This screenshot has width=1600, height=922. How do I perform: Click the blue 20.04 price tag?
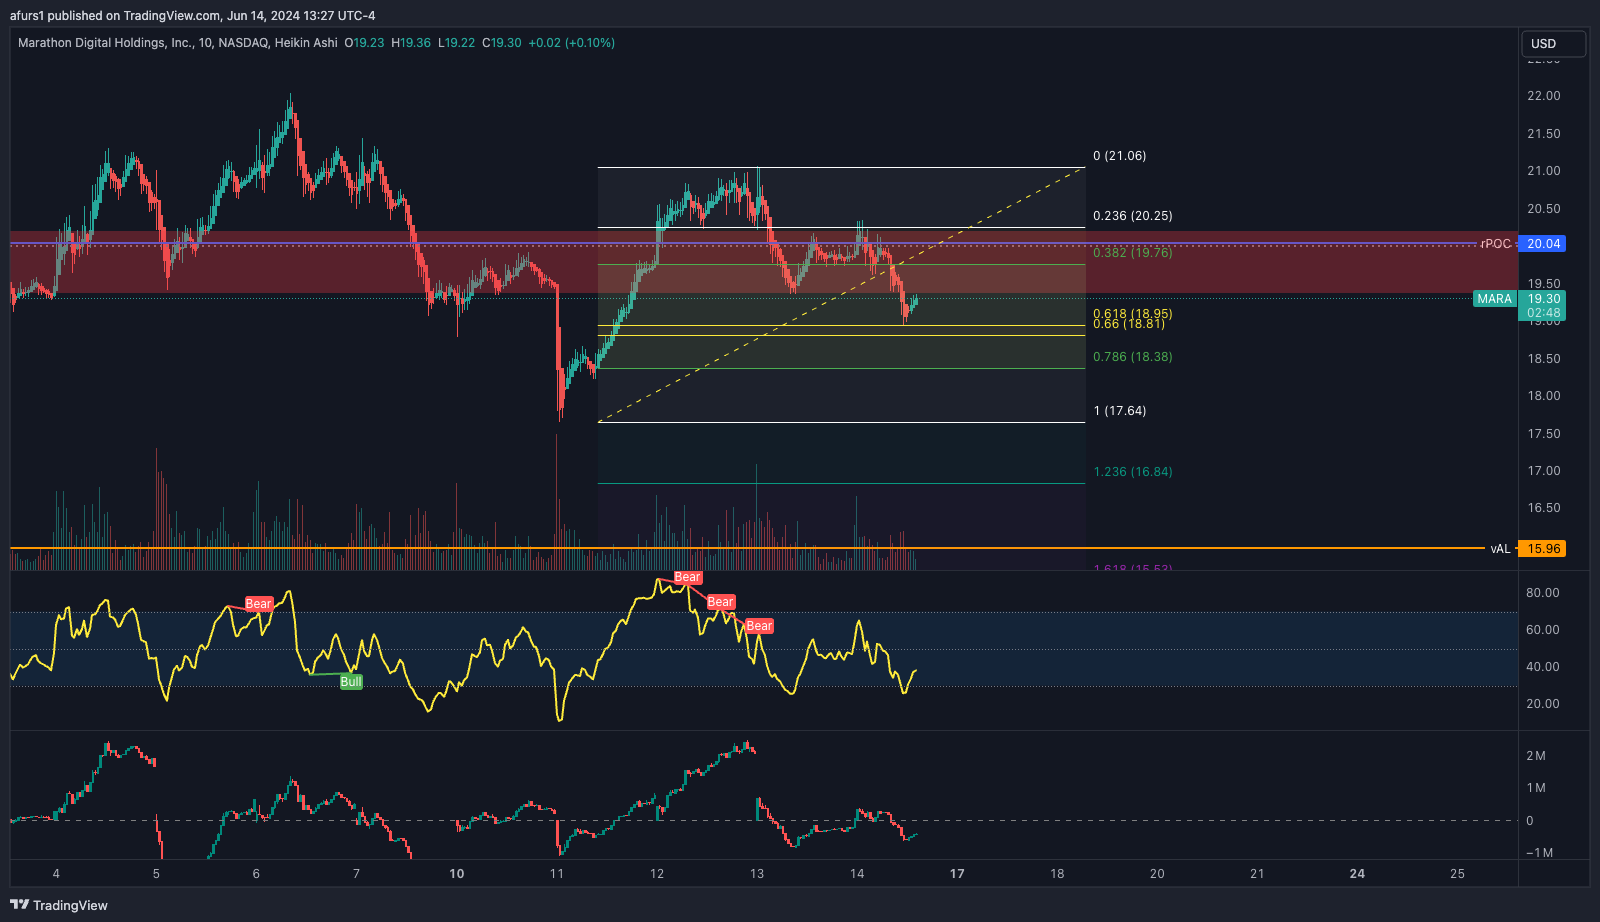tap(1543, 244)
